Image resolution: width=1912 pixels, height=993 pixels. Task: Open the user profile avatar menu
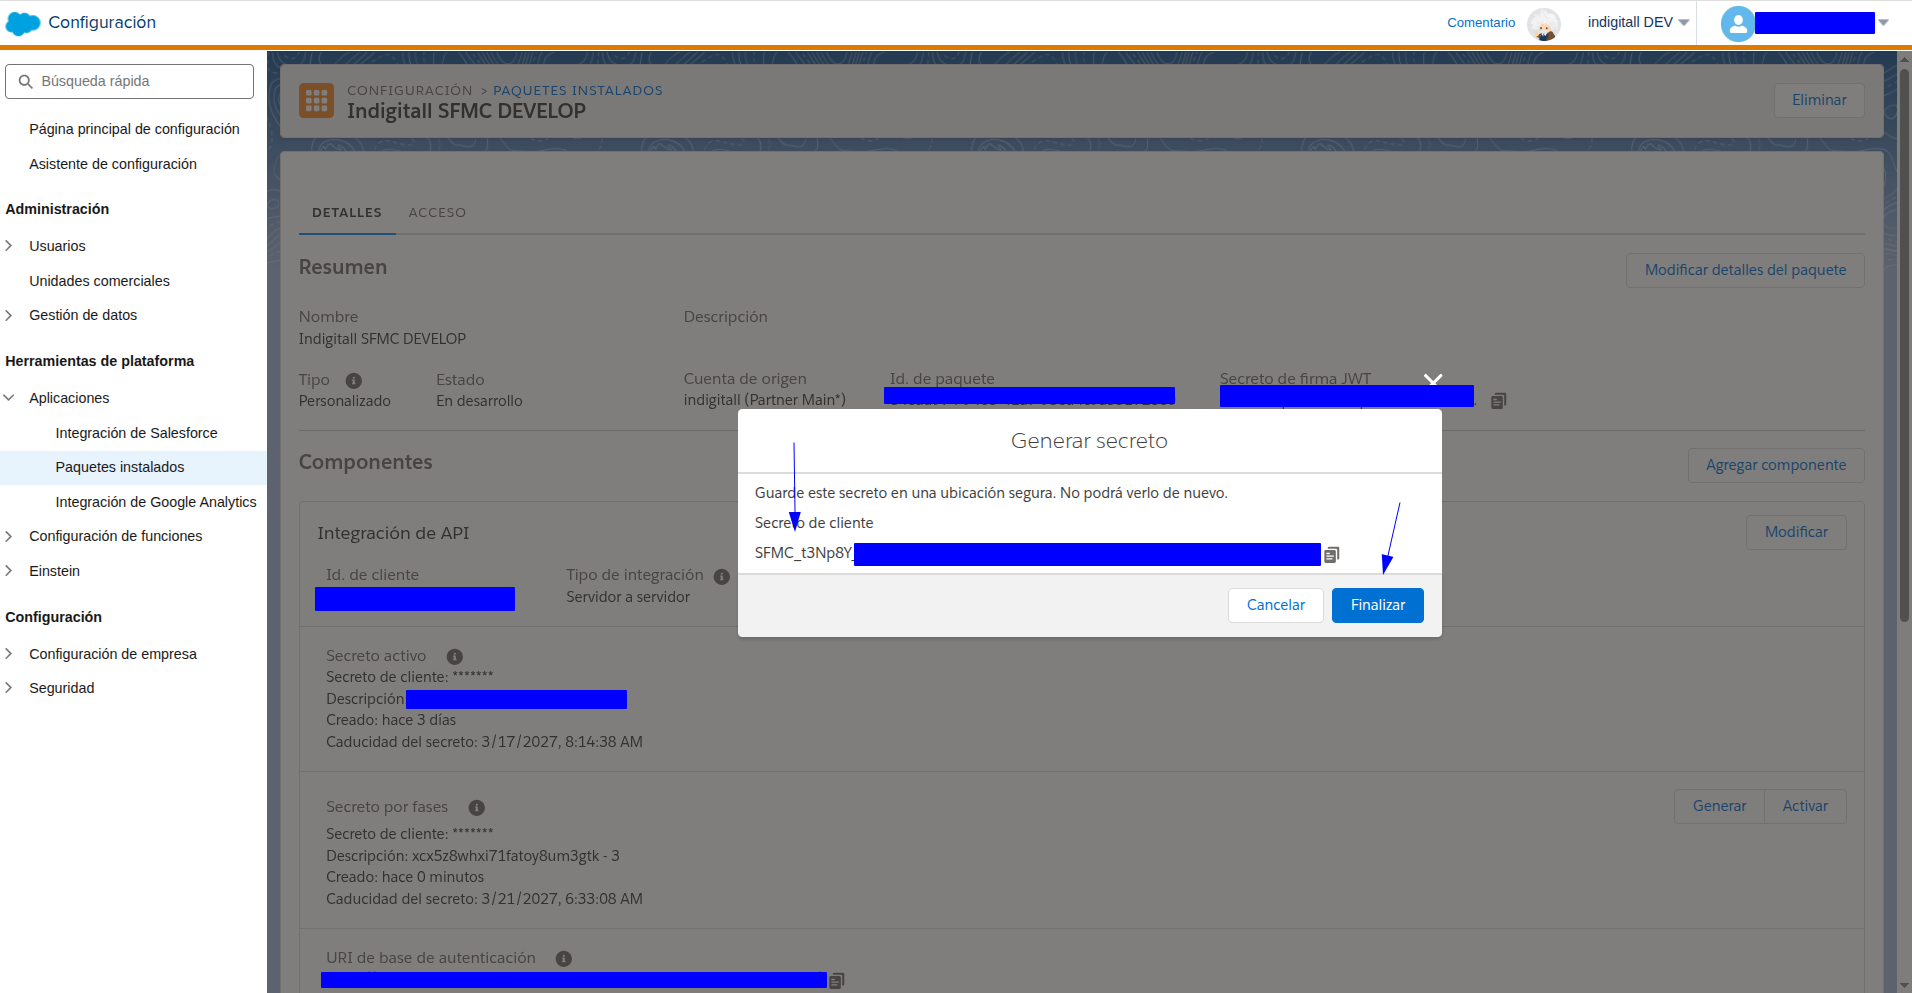(x=1738, y=23)
